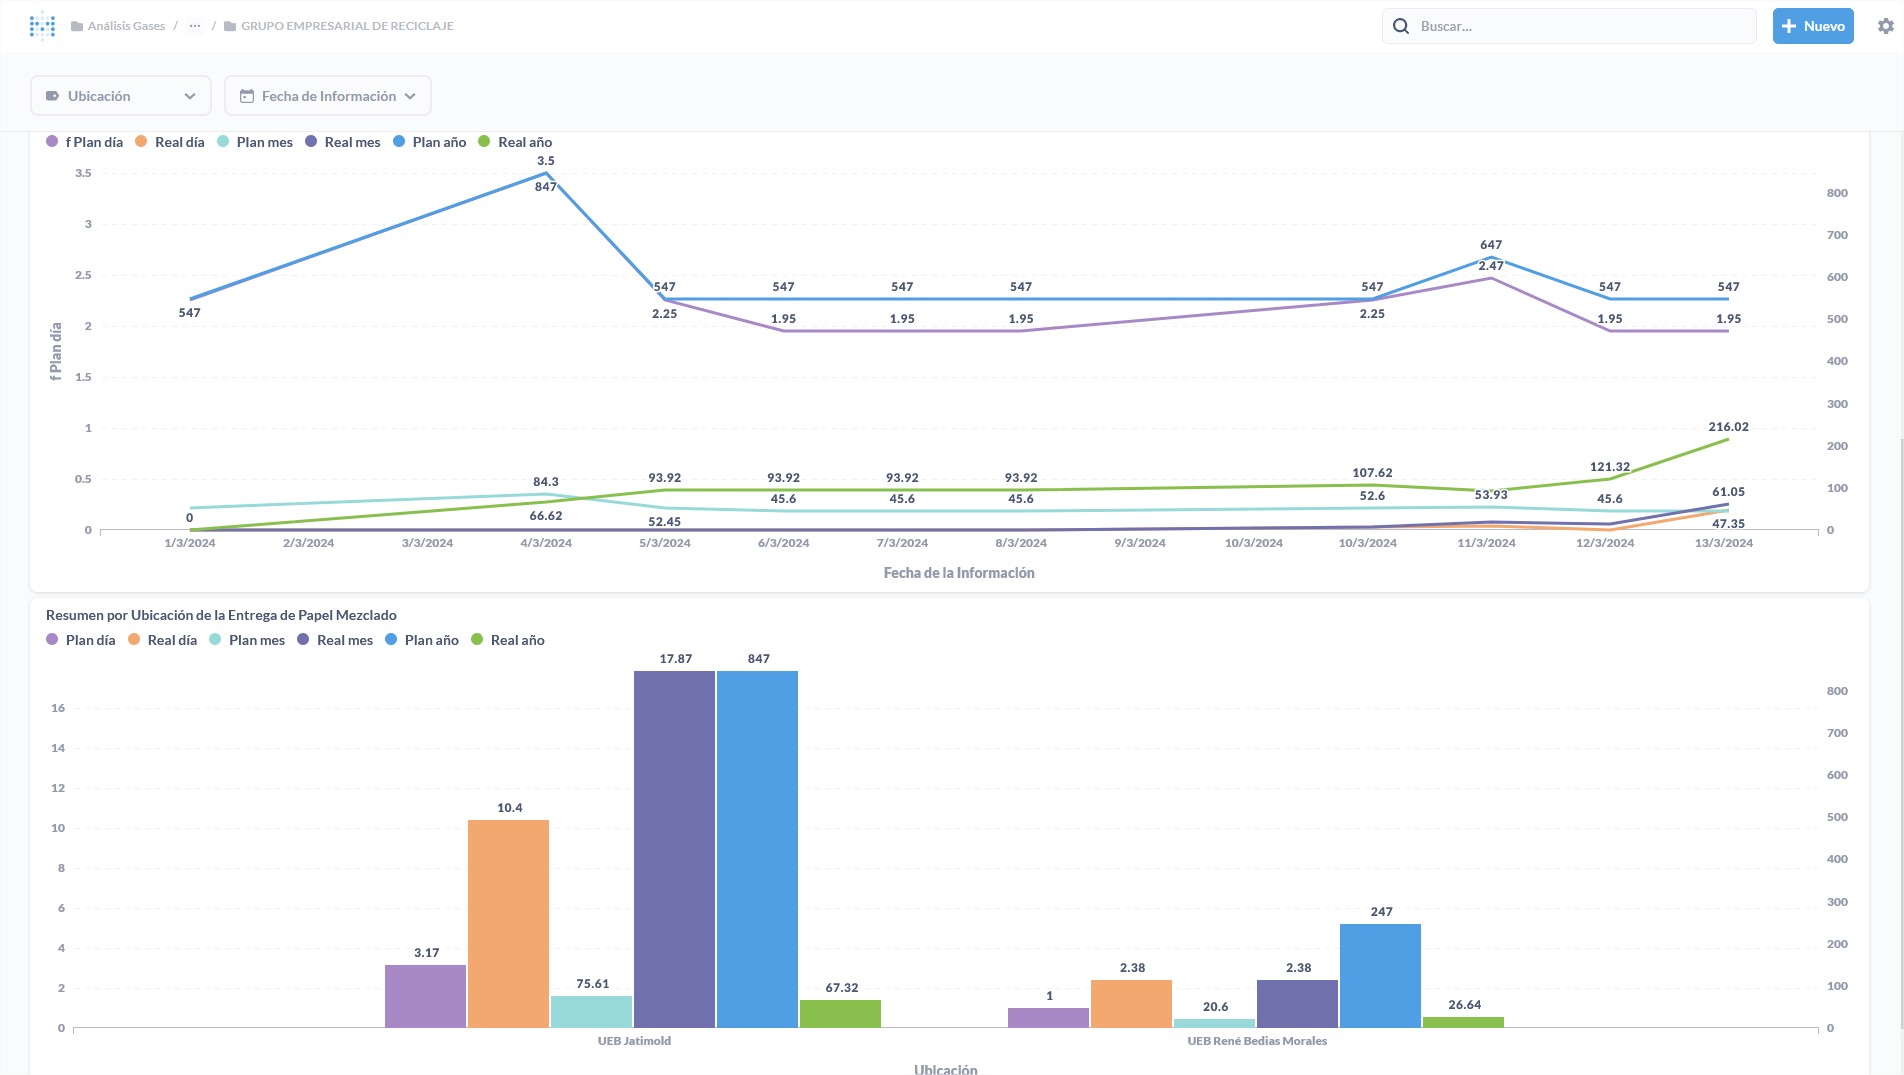Viewport: 1904px width, 1075px height.
Task: Click the 67.32 Real año bar for UEB Jatimold
Action: [x=840, y=1014]
